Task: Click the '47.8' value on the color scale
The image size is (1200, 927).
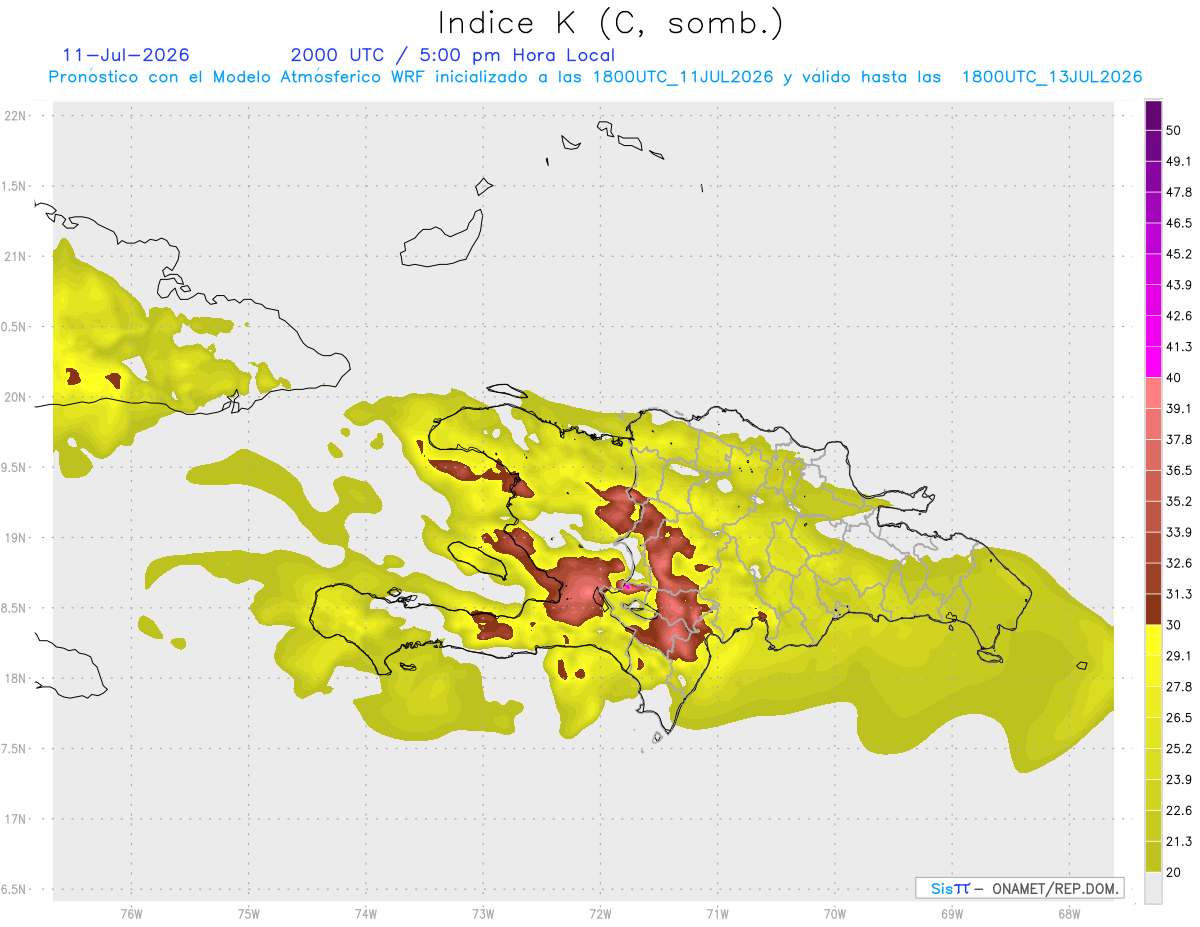Action: (1179, 192)
